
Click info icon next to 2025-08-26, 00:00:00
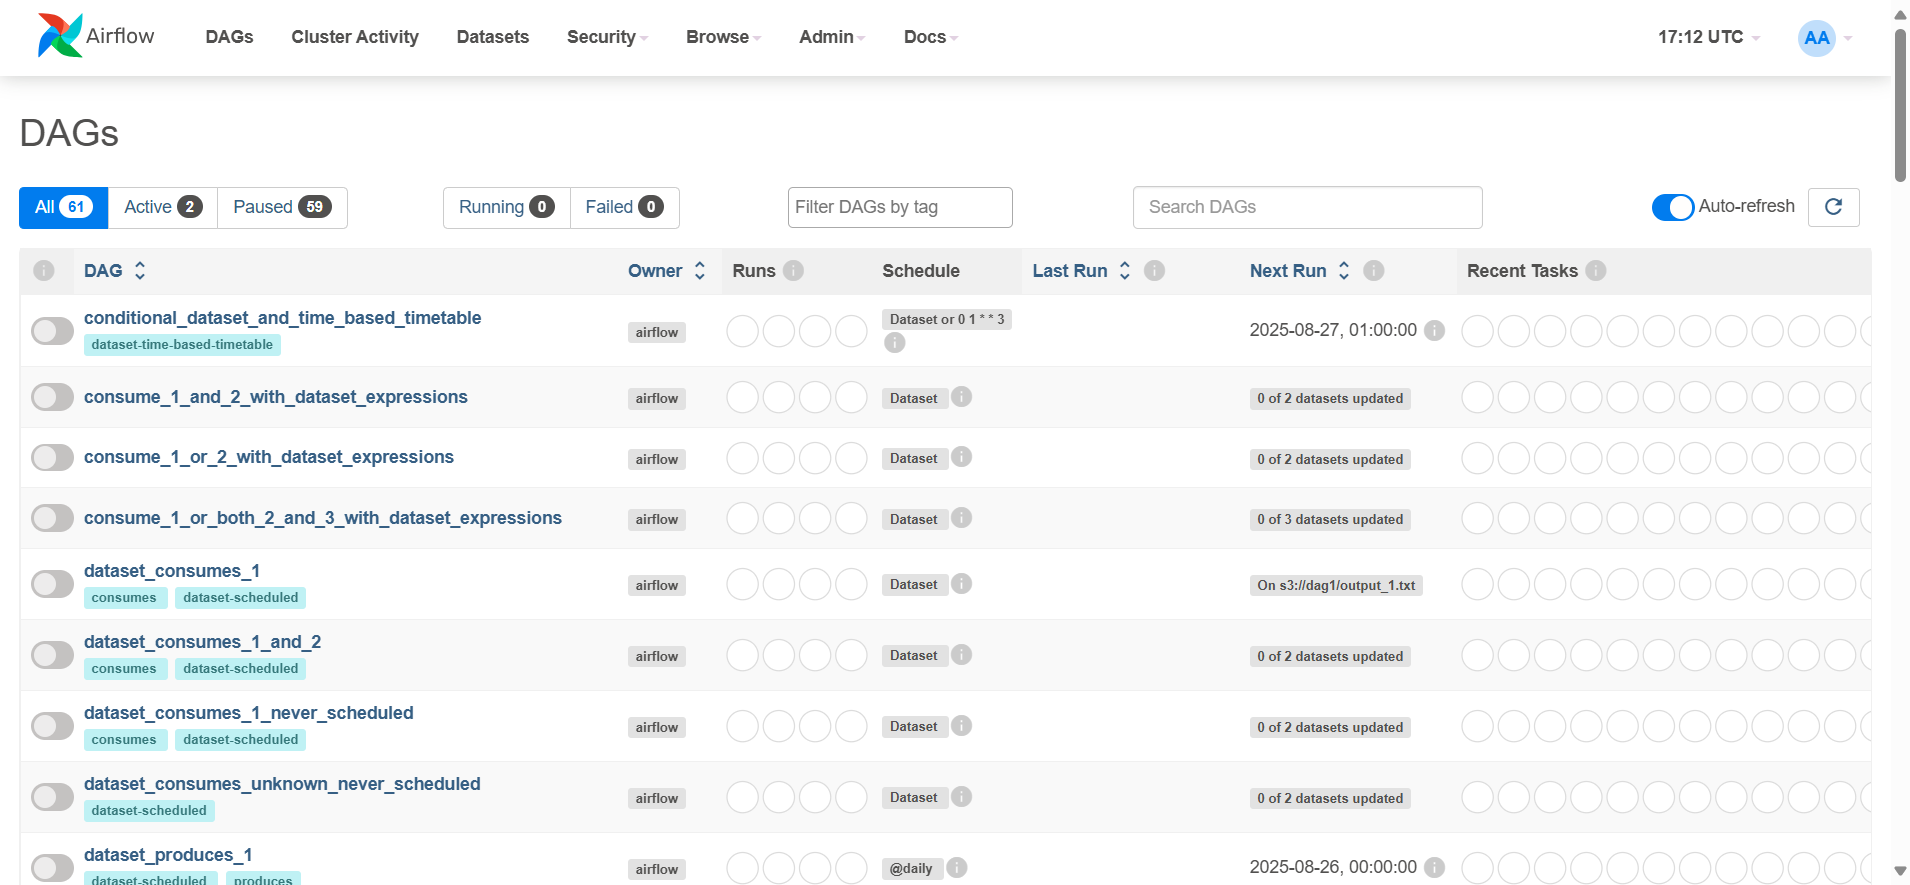(x=1434, y=867)
